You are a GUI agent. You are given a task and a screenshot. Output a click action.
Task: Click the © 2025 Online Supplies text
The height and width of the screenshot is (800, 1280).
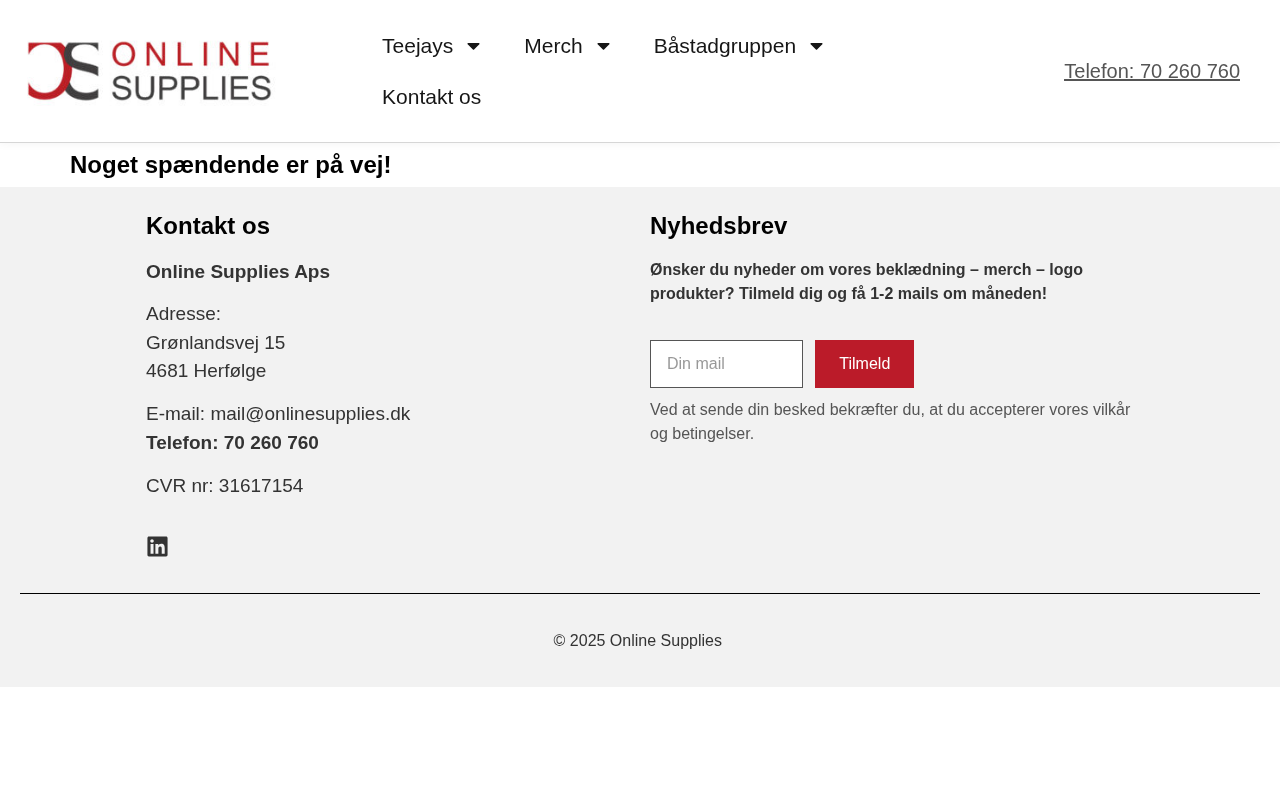(x=637, y=641)
